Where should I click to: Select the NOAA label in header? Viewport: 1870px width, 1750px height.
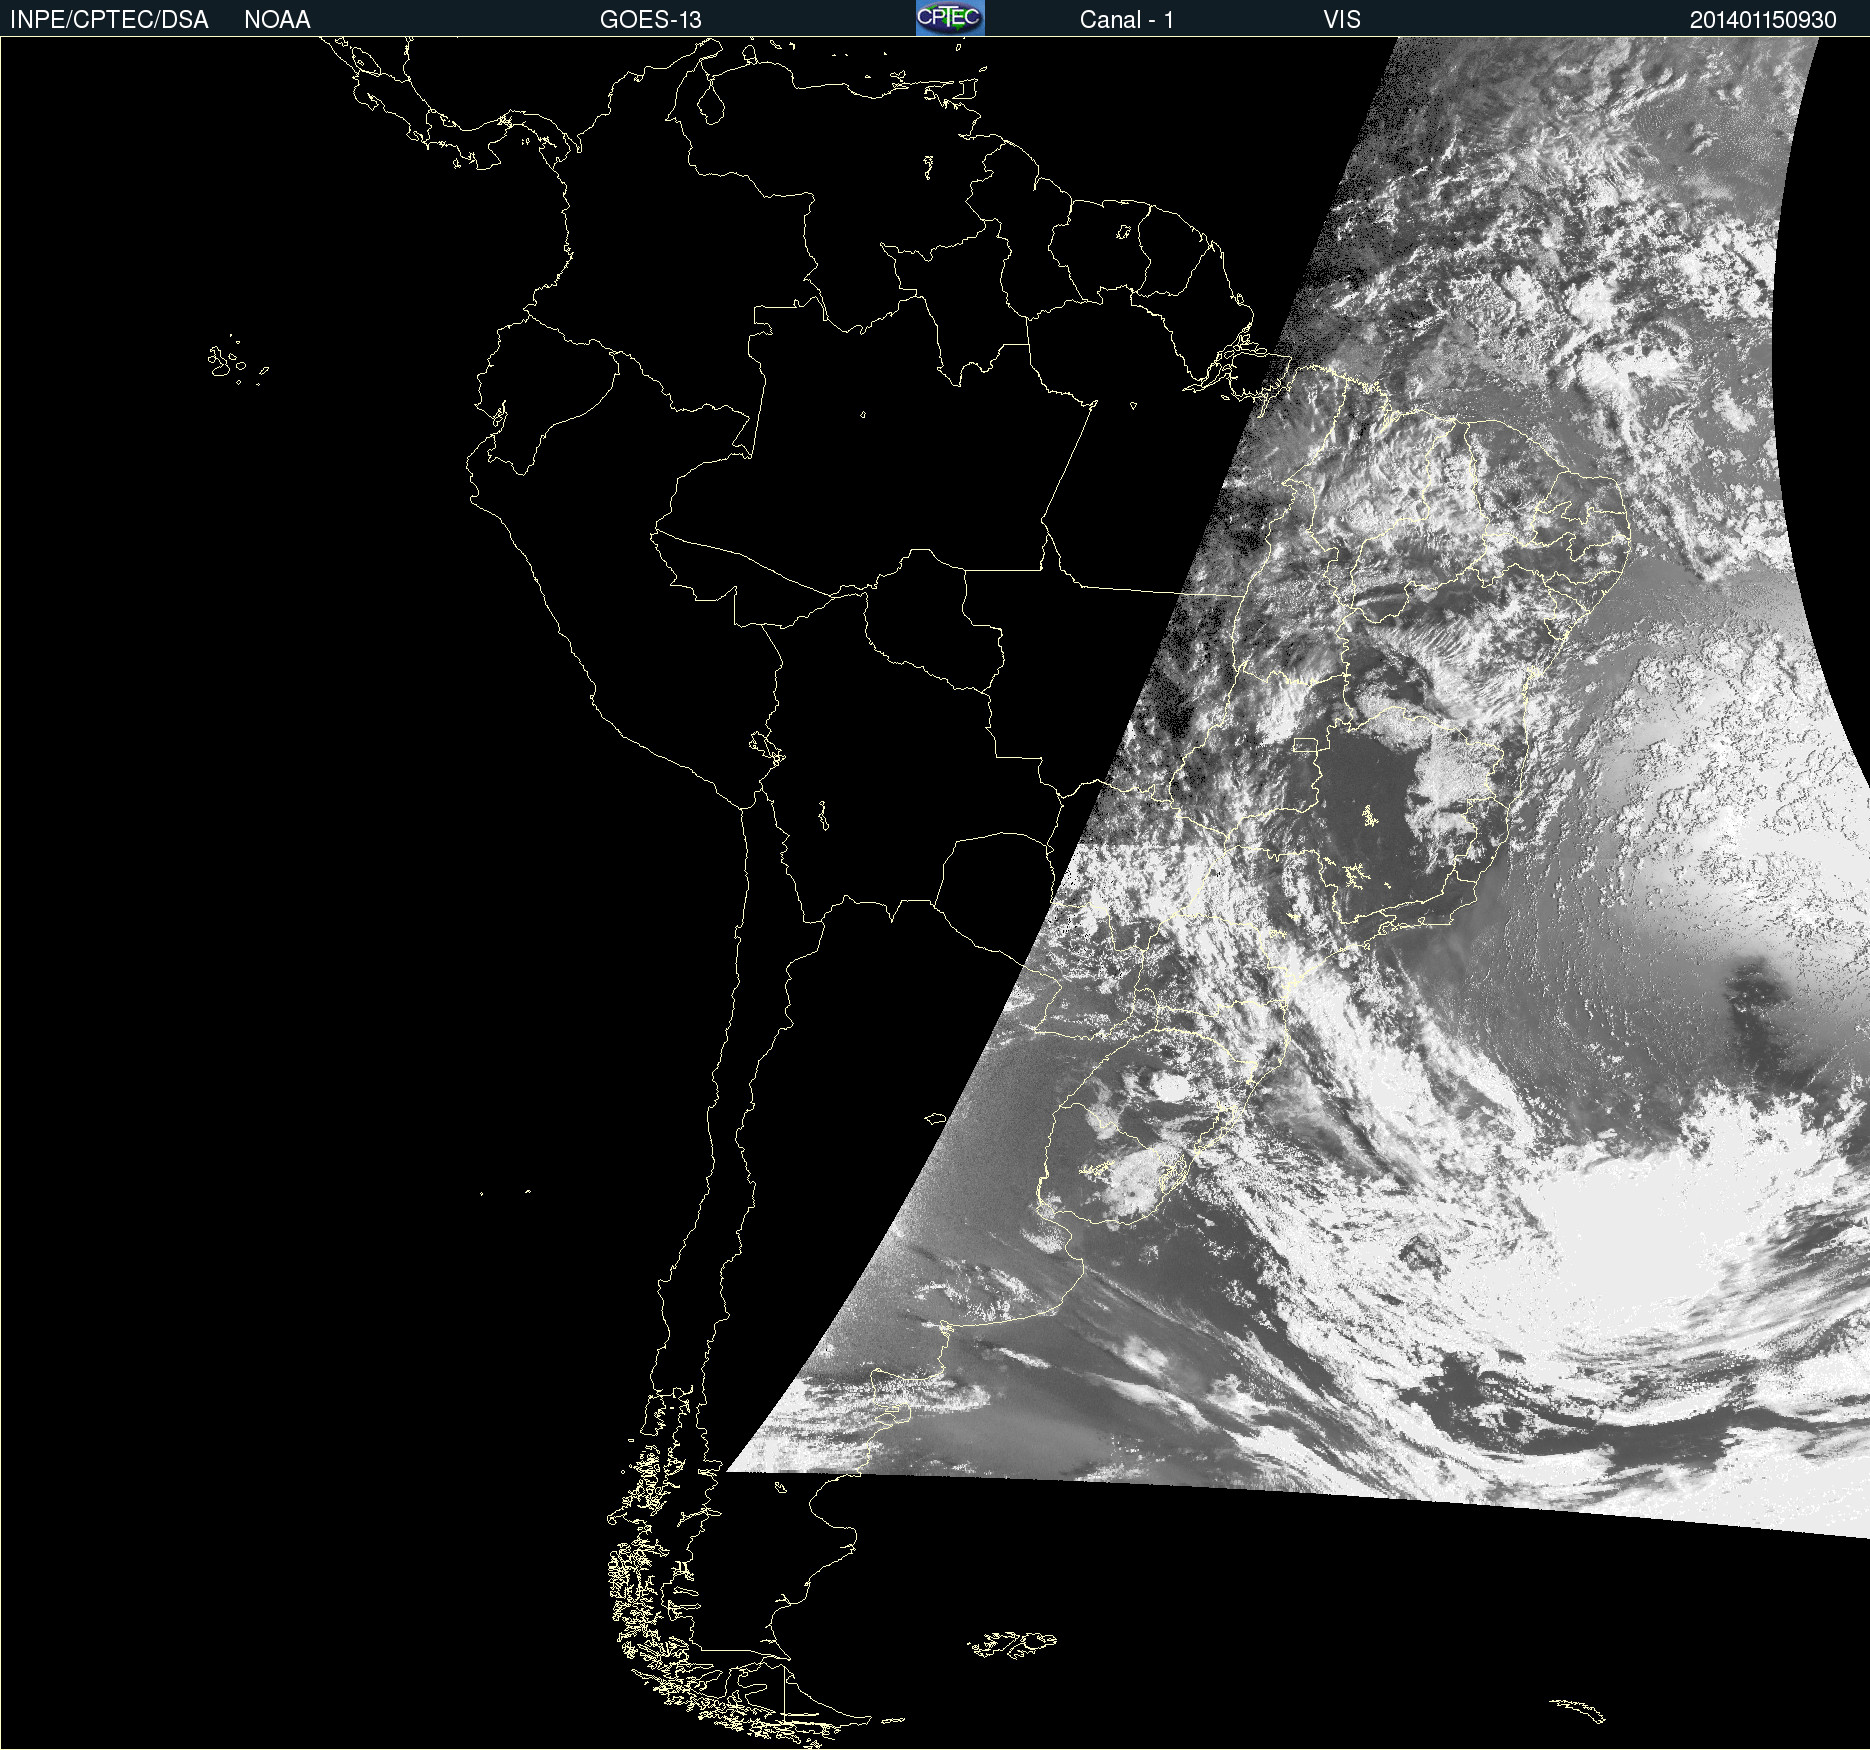pyautogui.click(x=277, y=20)
